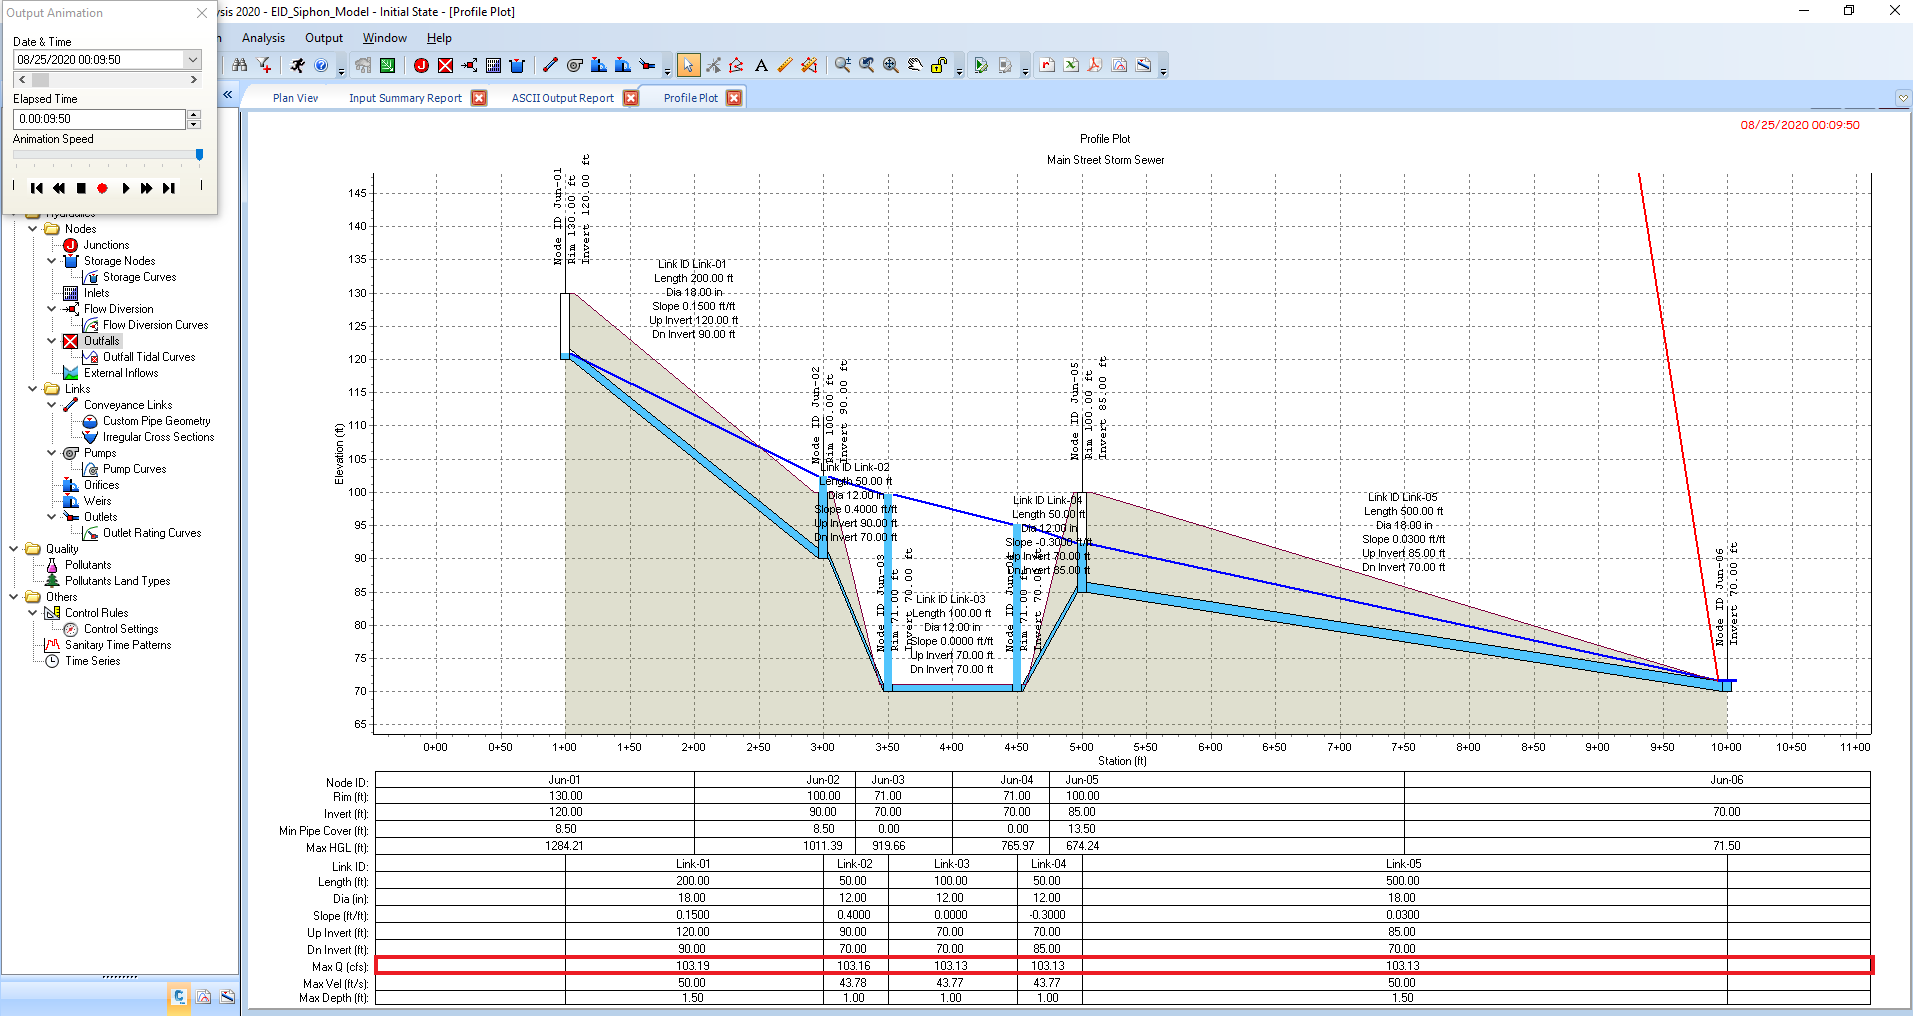Close the ASCII Output Report tab
The image size is (1913, 1016).
coord(630,97)
